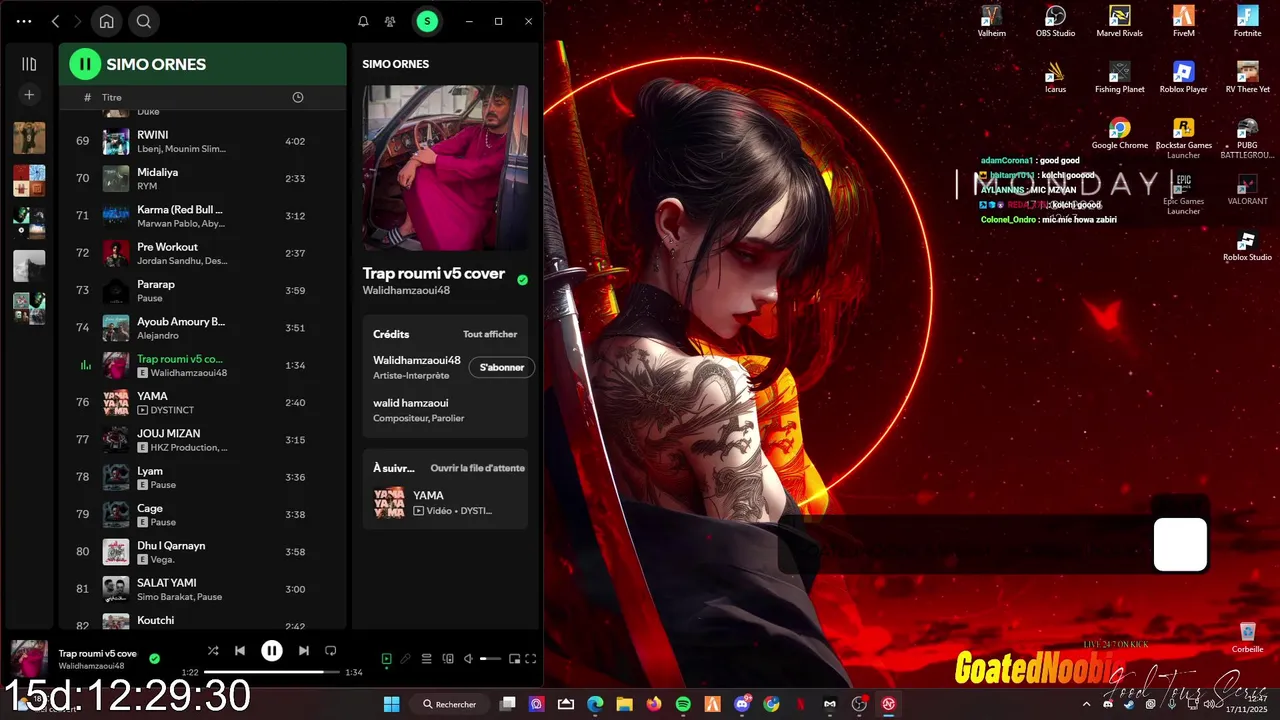Click the Trap roumi v5 cover artwork
This screenshot has height=720, width=1280.
pyautogui.click(x=445, y=168)
